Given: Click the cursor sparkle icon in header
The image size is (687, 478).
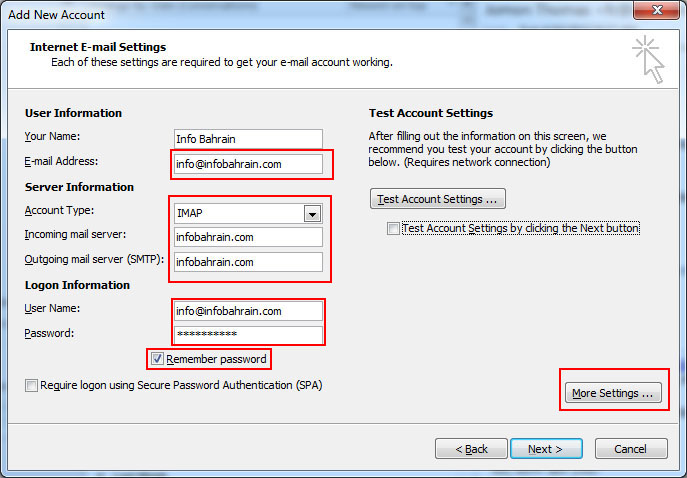Looking at the screenshot, I should (x=647, y=60).
